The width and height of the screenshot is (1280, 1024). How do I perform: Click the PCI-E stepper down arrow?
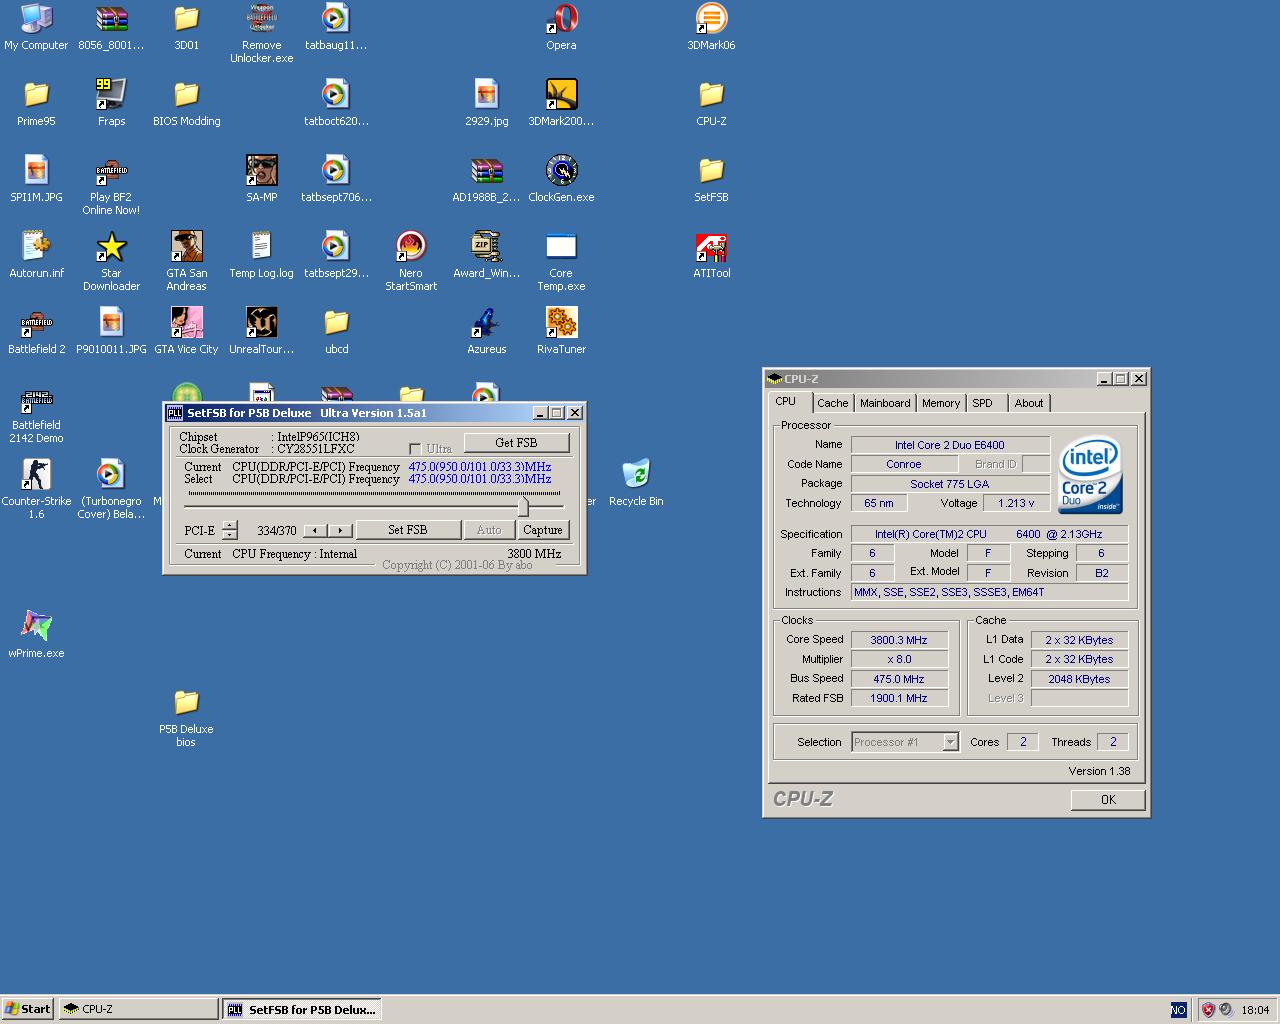(x=230, y=534)
